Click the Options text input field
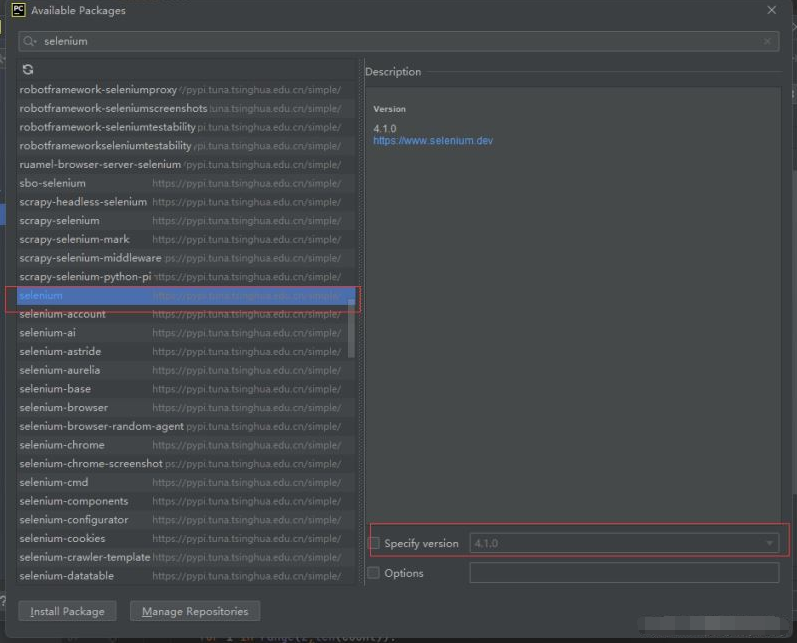797x643 pixels. click(624, 573)
